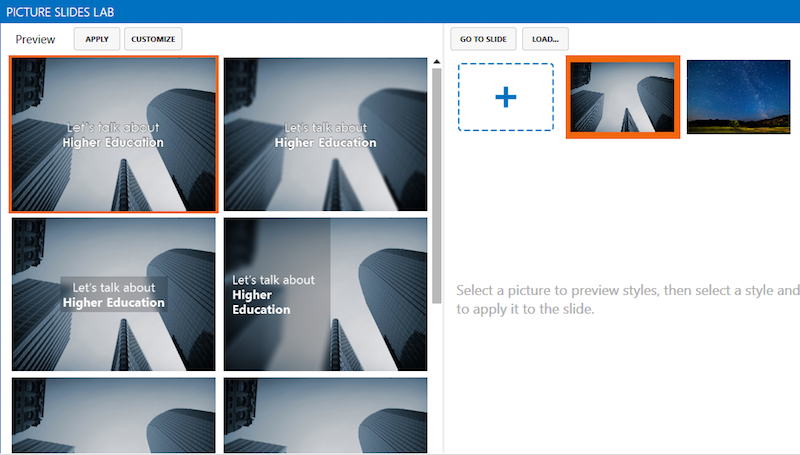800x455 pixels.
Task: Choose style with dark sidebar overlay text
Action: (x=325, y=294)
